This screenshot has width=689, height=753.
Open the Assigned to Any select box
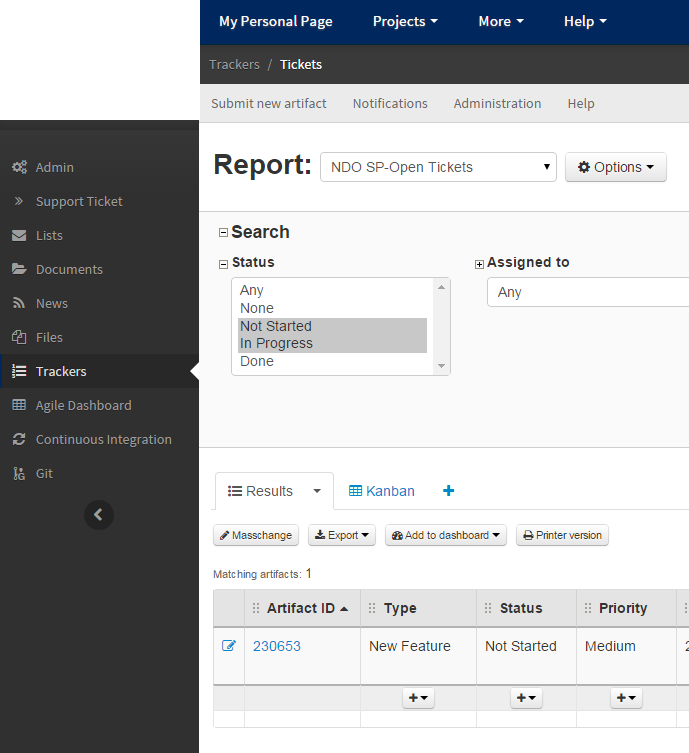click(588, 292)
